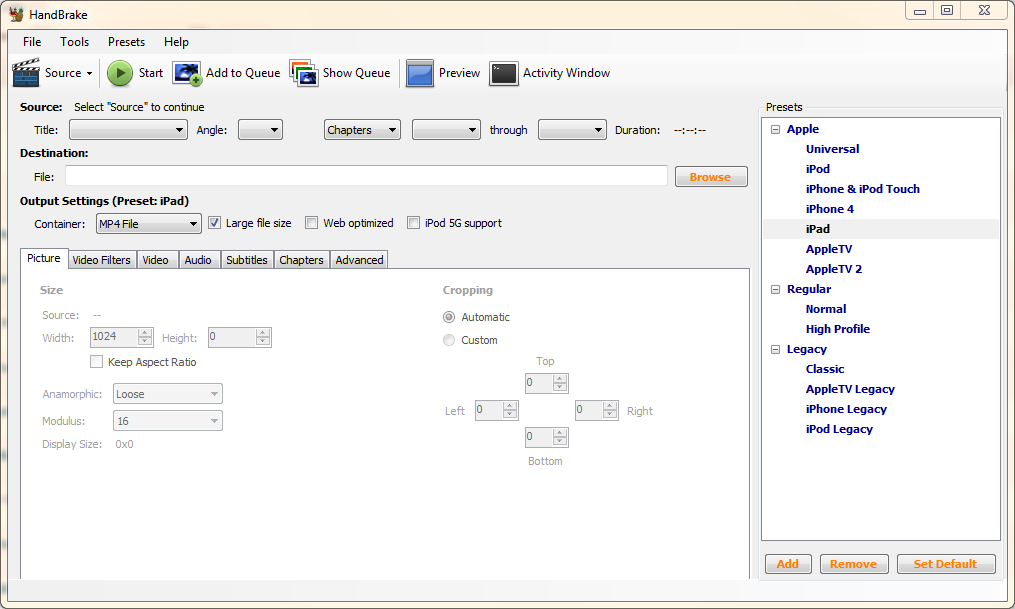1015x609 pixels.
Task: Enable the Web optimized checkbox
Action: 311,223
